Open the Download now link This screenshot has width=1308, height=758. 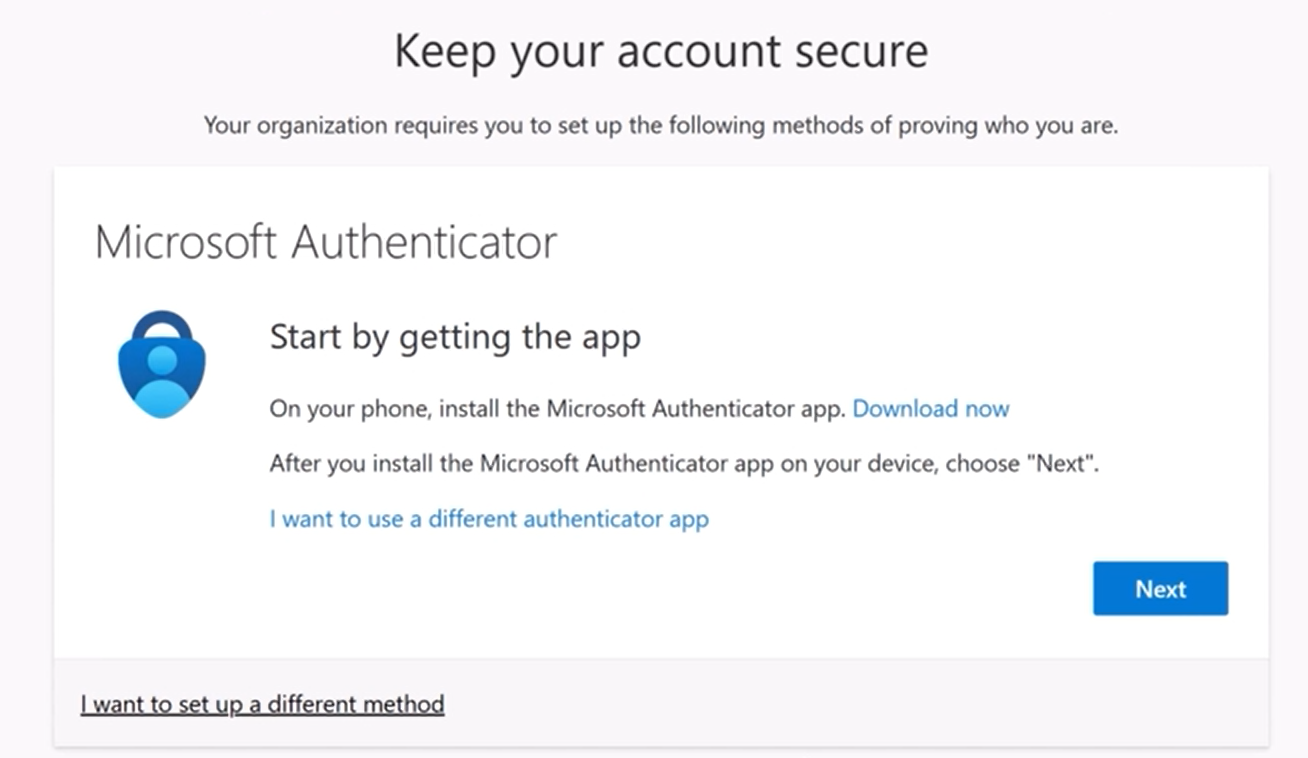pyautogui.click(x=931, y=409)
